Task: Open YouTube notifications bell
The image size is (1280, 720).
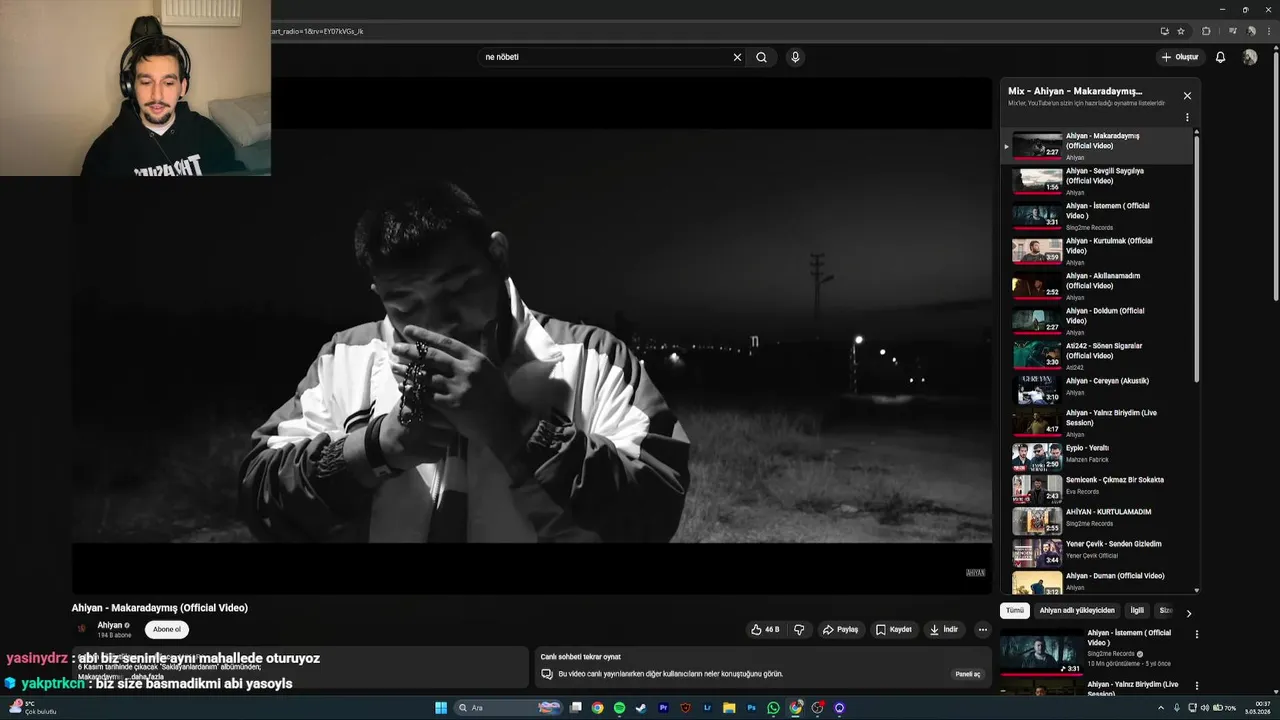Action: pyautogui.click(x=1220, y=57)
